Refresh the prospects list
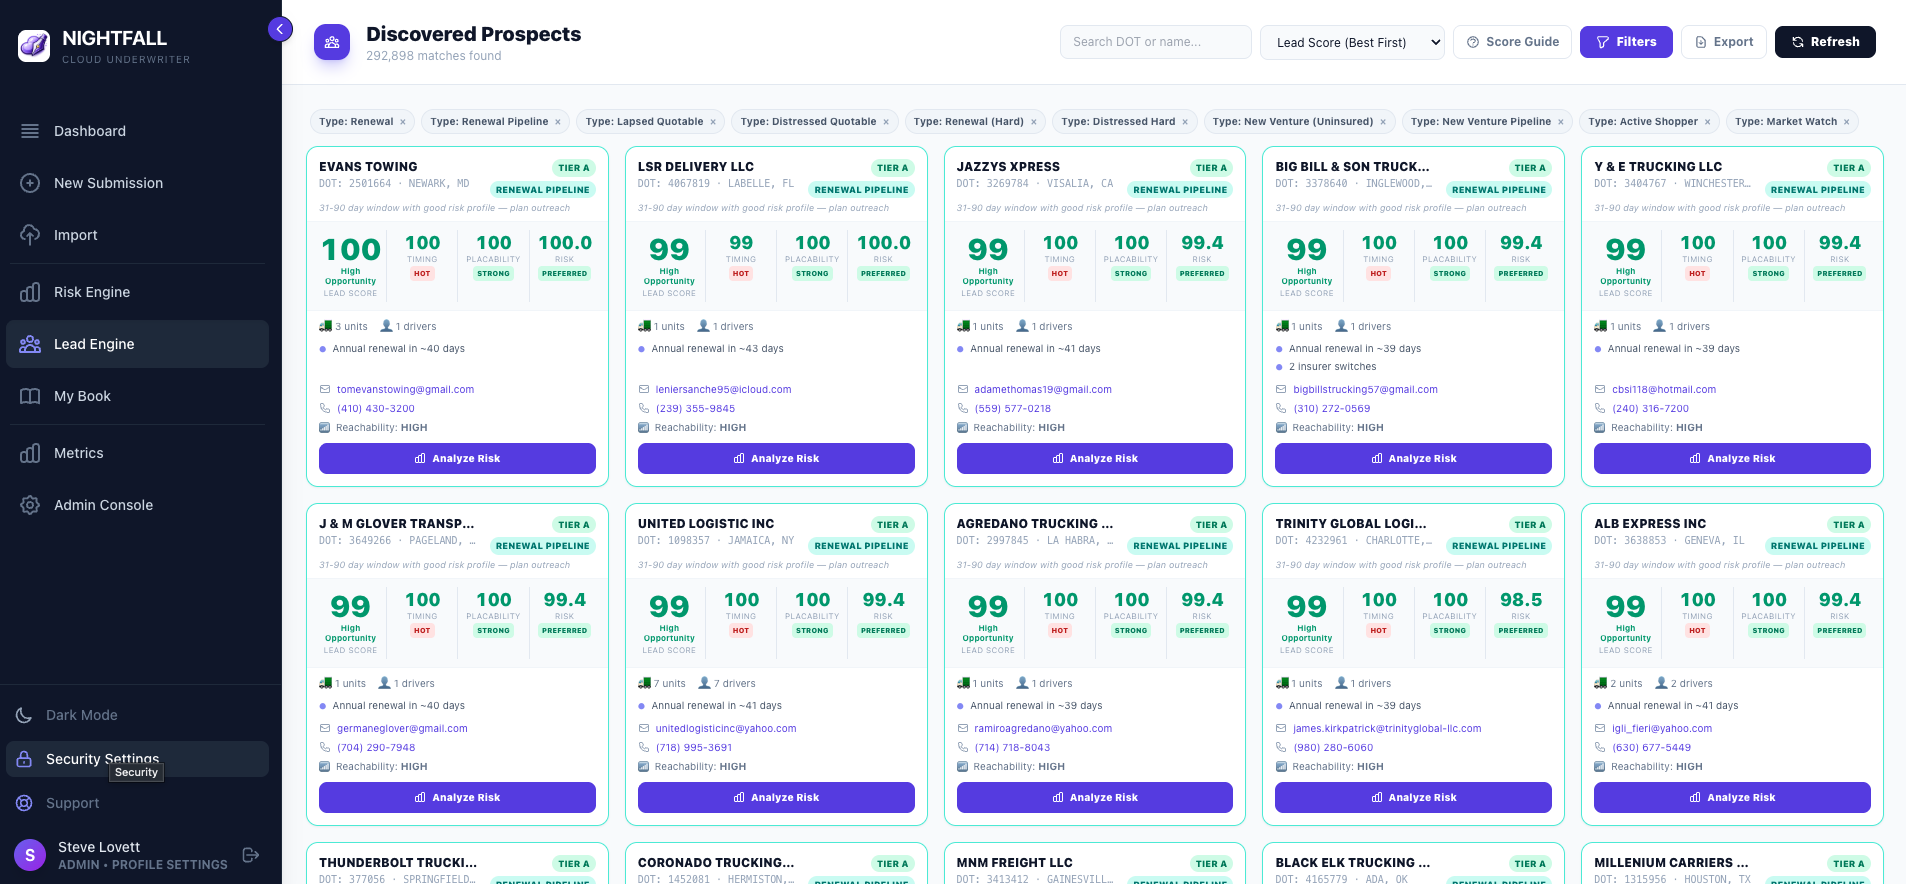The image size is (1906, 884). 1825,42
